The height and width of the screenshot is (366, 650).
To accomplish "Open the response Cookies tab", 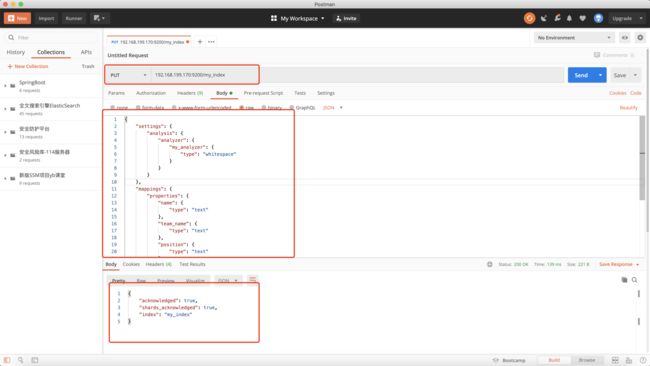I will tap(131, 264).
